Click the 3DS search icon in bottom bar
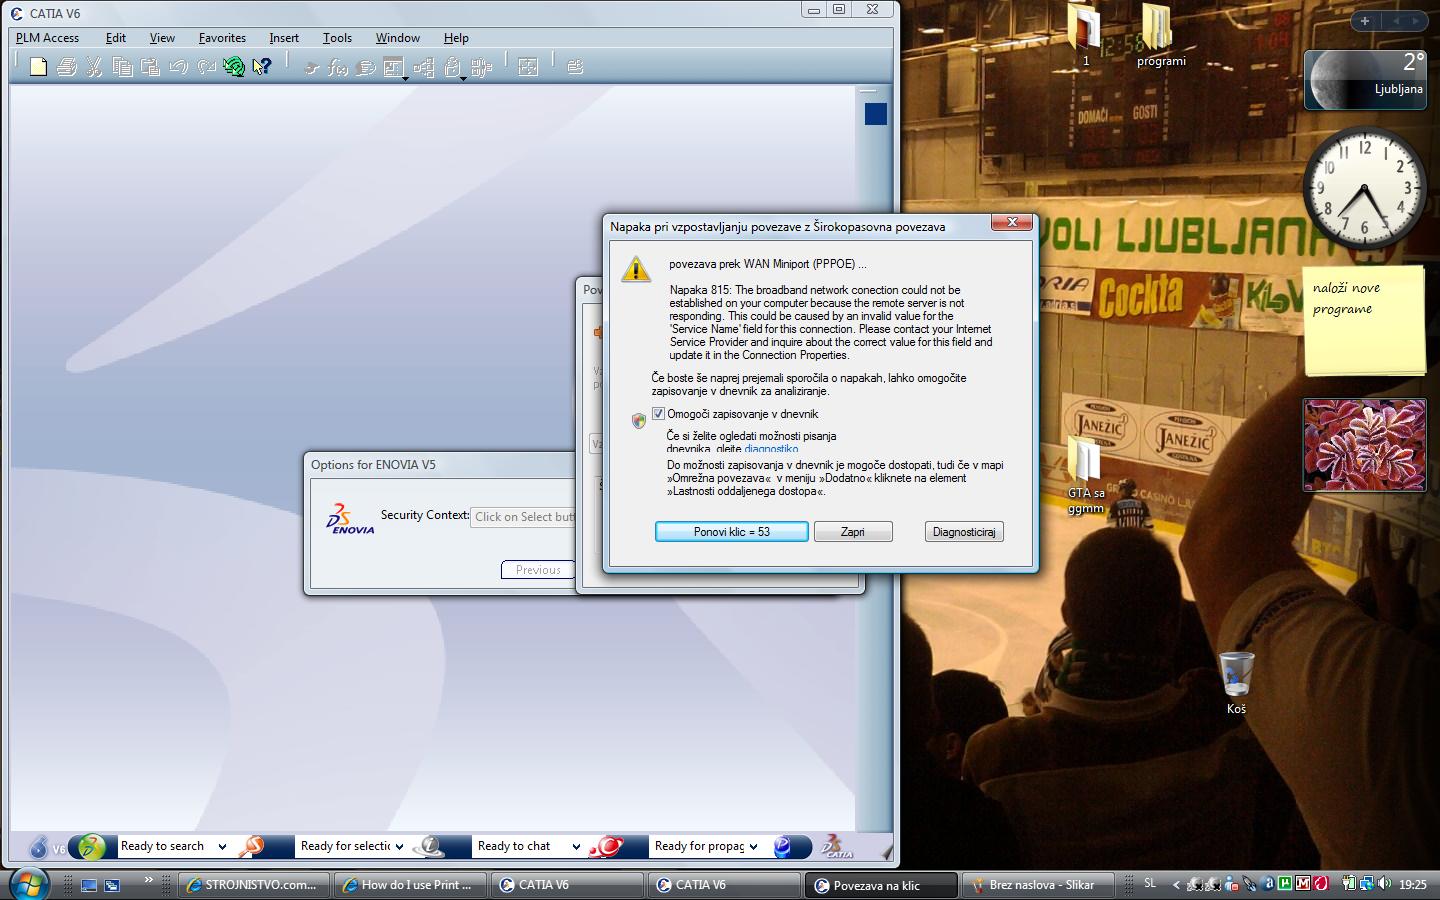 pyautogui.click(x=91, y=847)
